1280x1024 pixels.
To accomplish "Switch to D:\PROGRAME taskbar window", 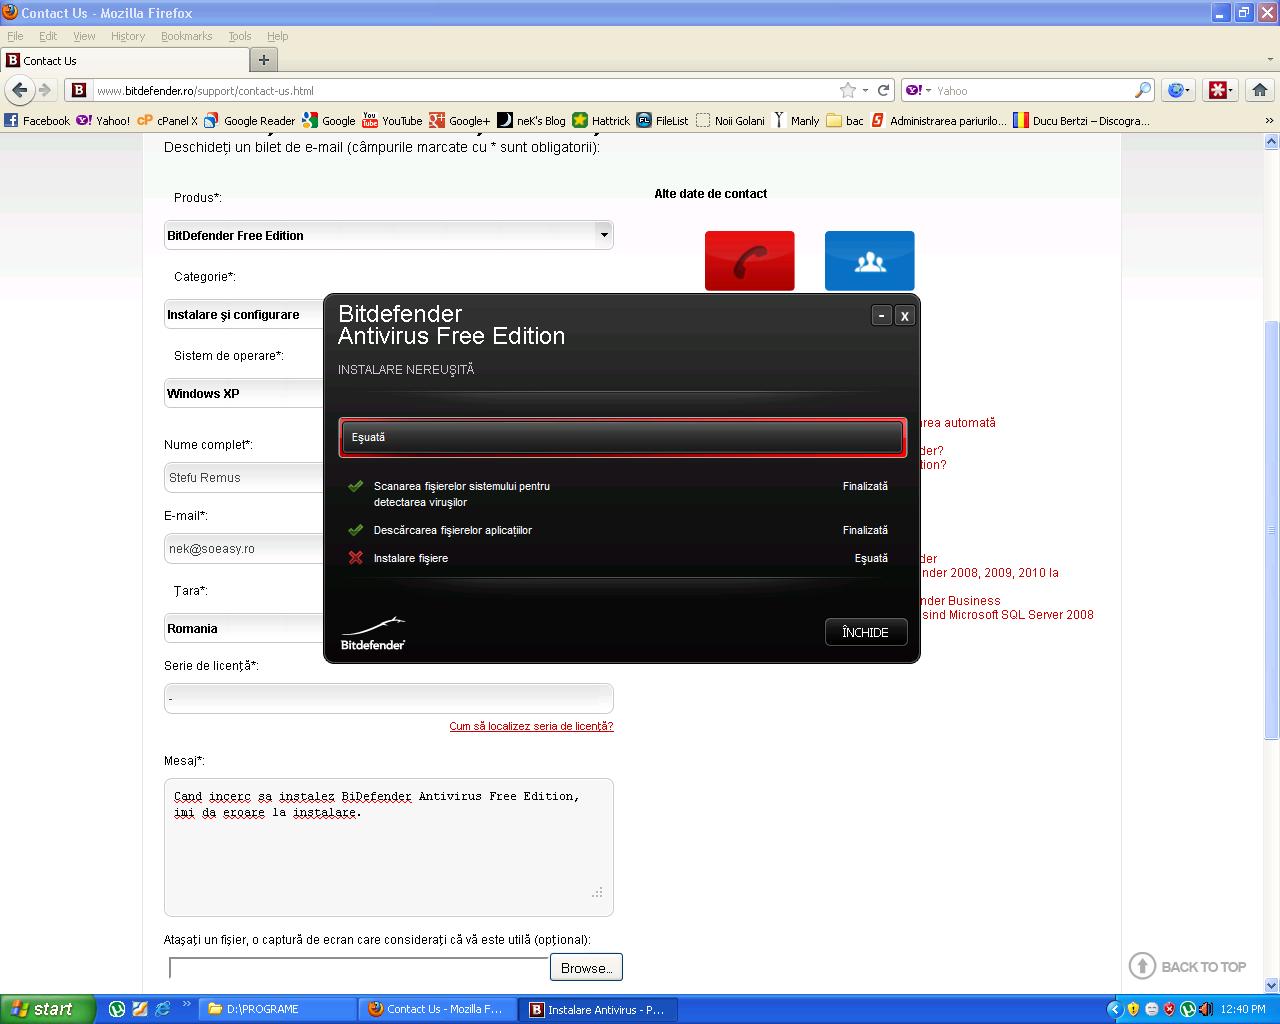I will [277, 1009].
